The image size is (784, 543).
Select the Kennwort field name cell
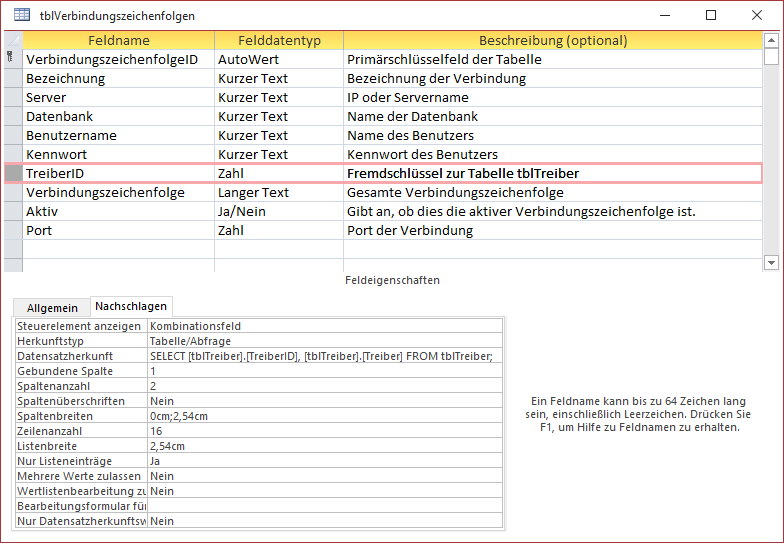point(118,154)
